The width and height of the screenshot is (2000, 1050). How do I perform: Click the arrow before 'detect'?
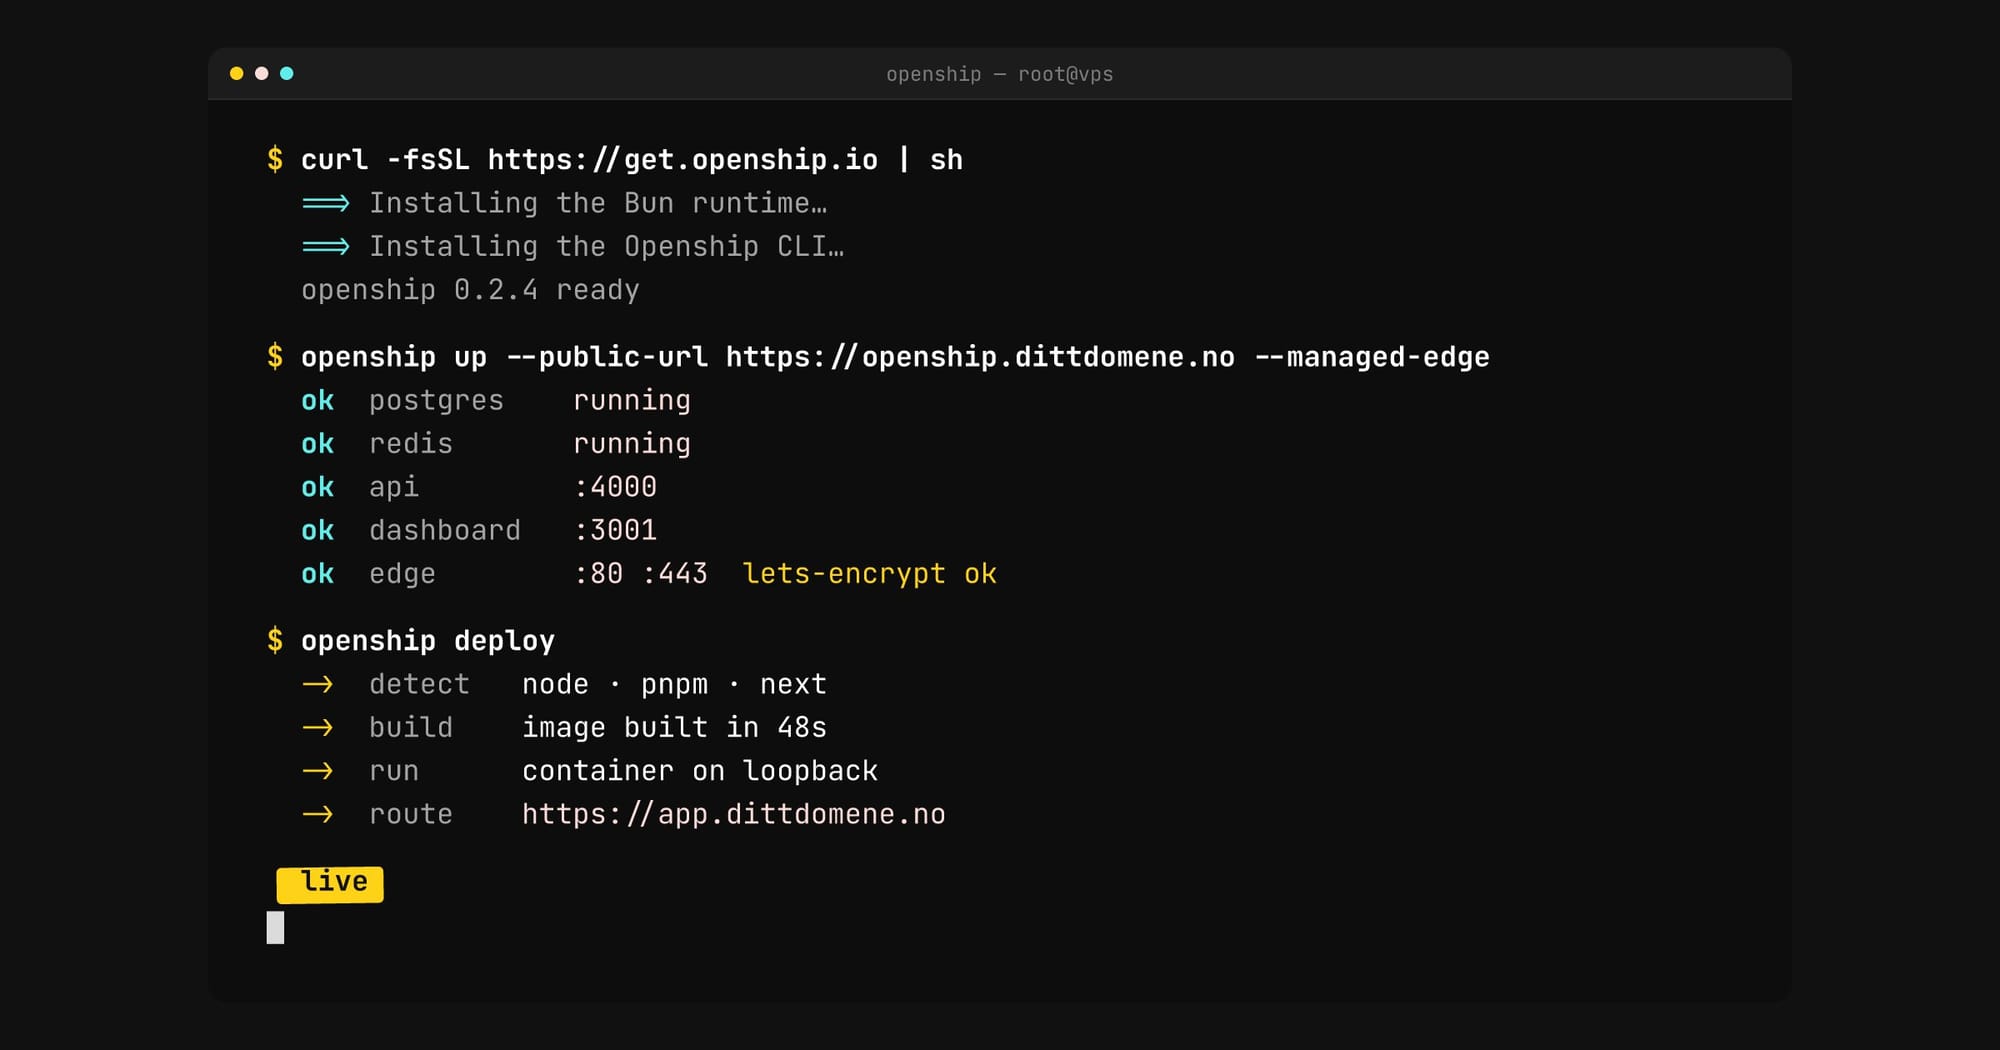tap(318, 685)
